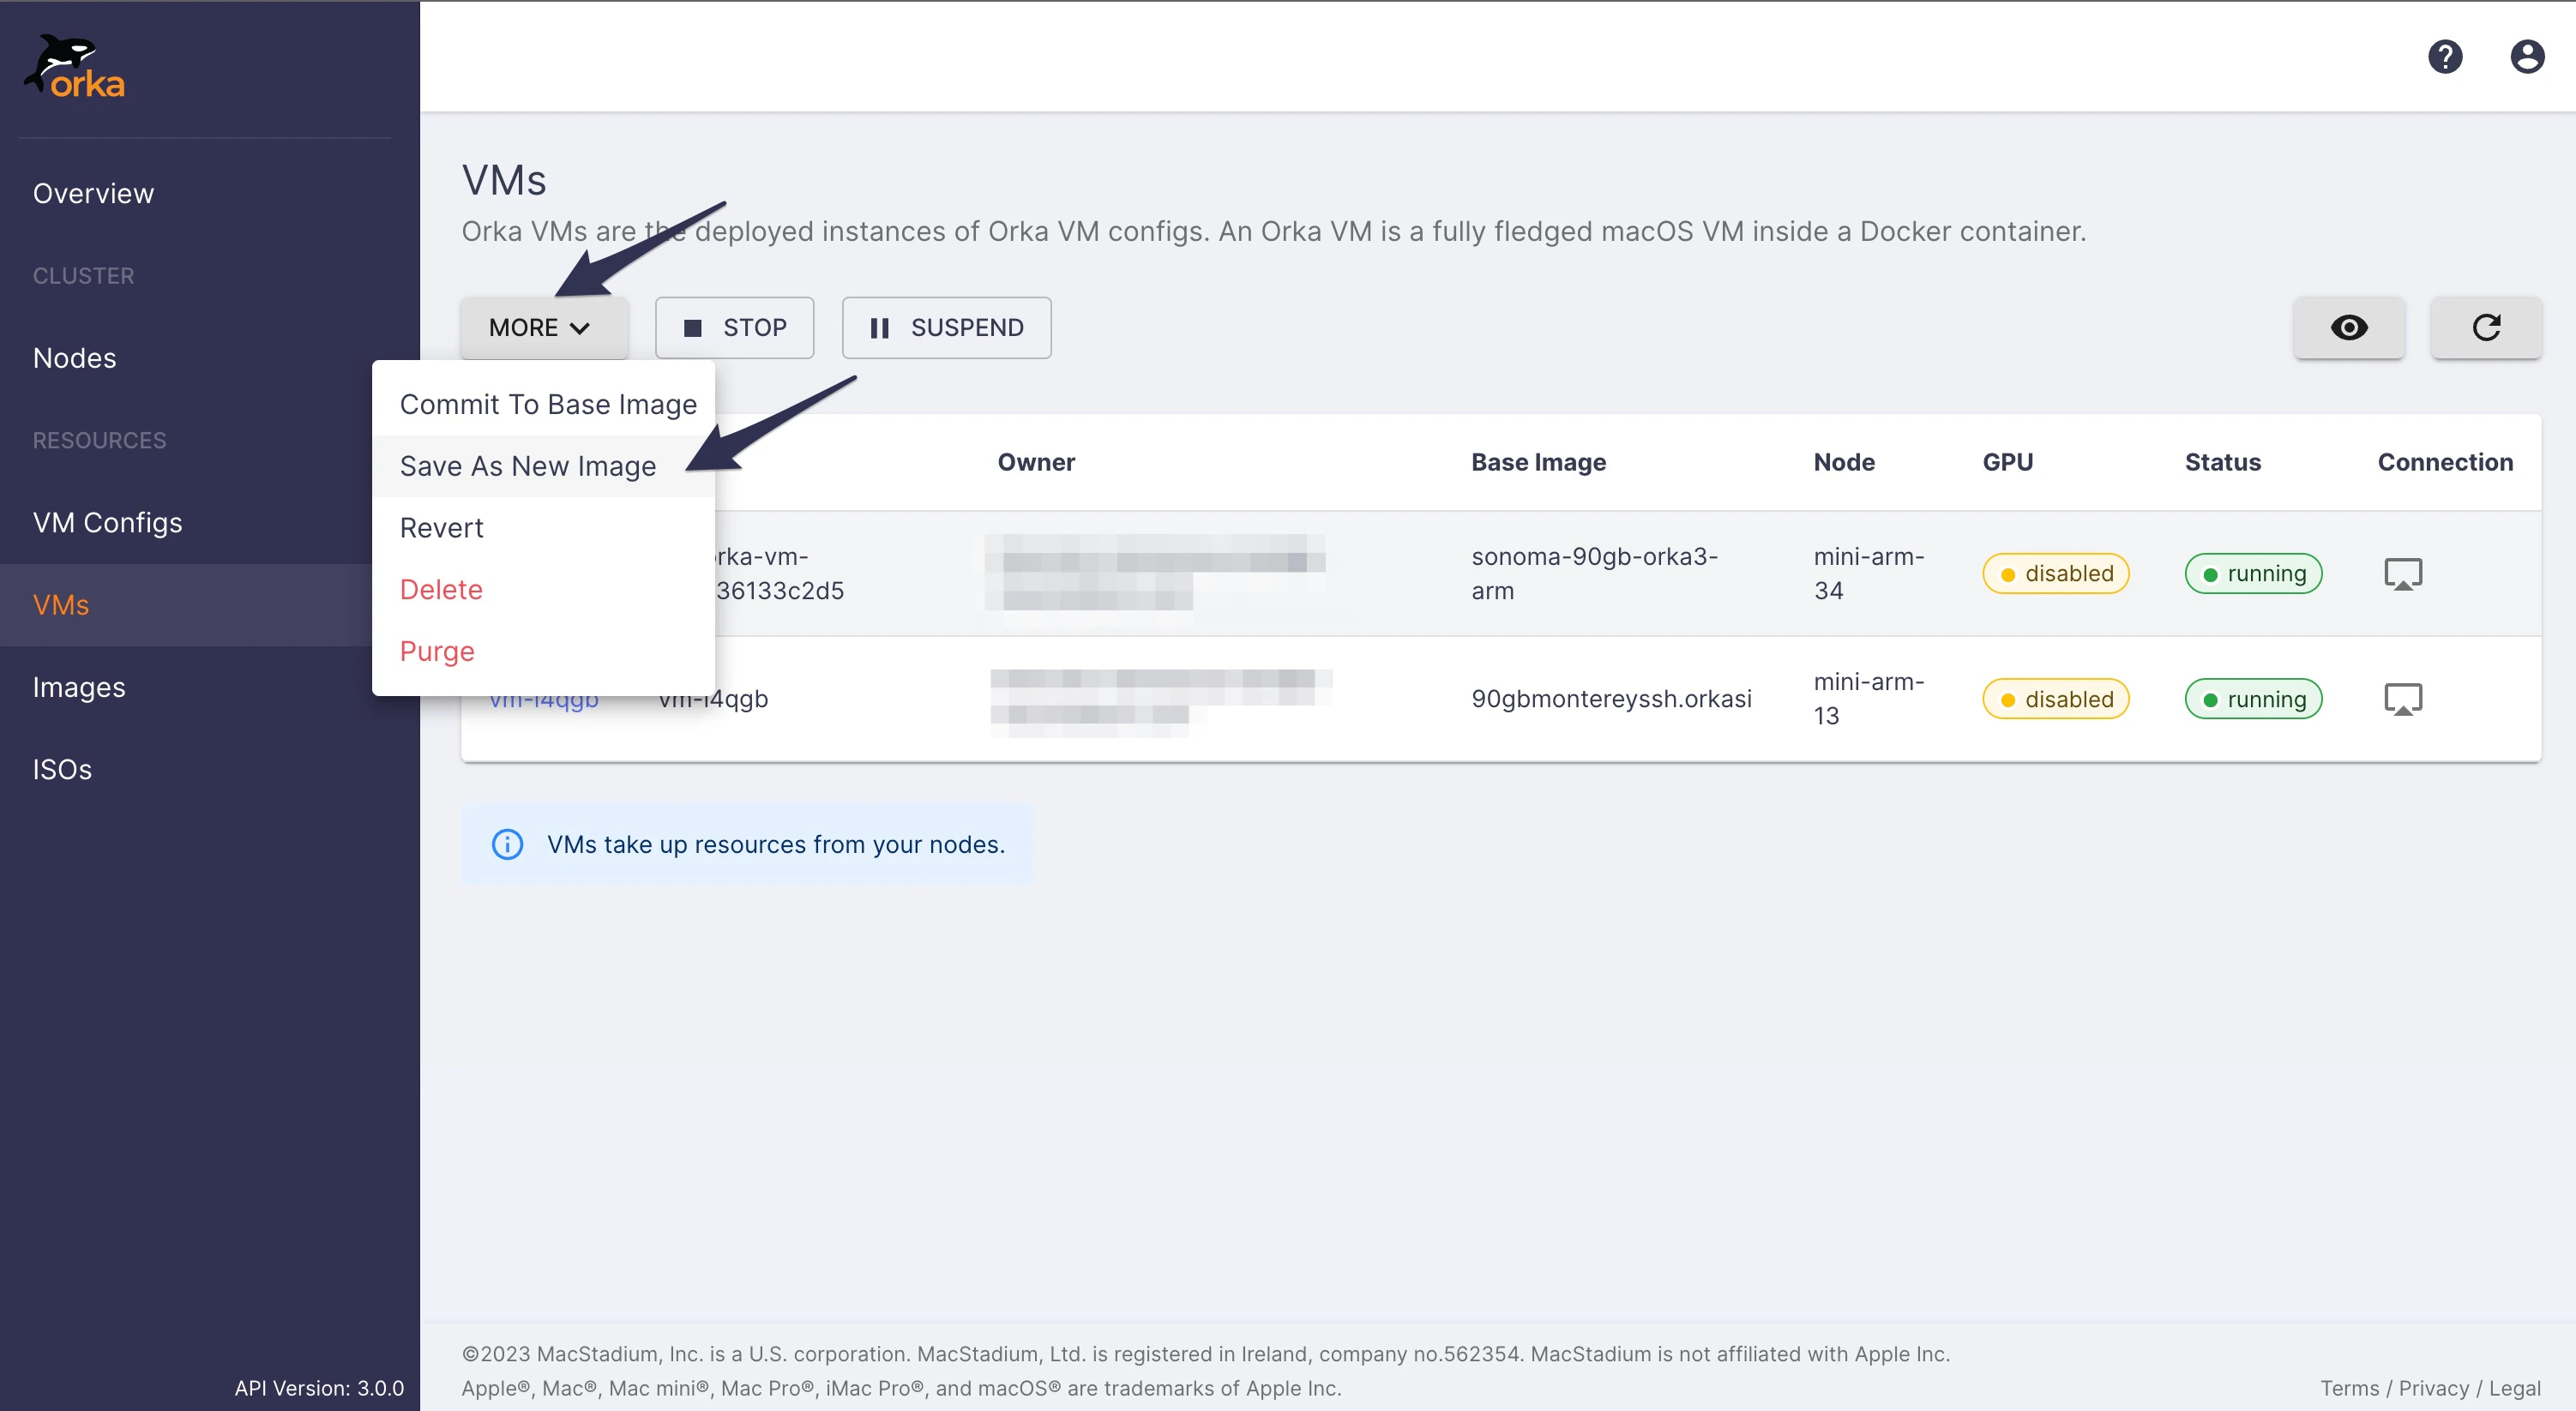This screenshot has height=1411, width=2576.
Task: Select Delete in the dropdown
Action: [x=441, y=589]
